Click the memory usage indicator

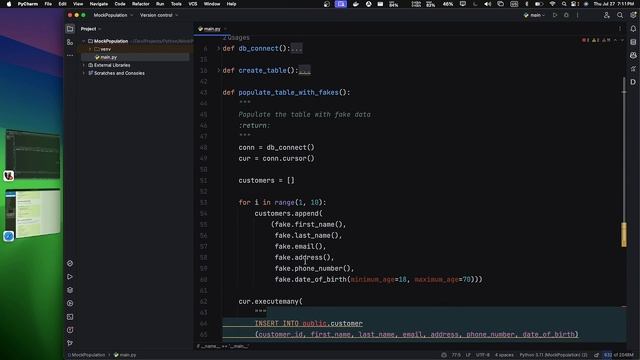point(619,355)
